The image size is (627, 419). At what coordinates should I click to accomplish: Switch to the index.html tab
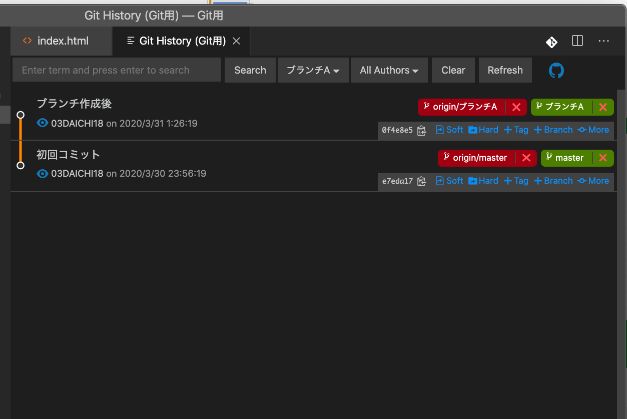pyautogui.click(x=61, y=41)
